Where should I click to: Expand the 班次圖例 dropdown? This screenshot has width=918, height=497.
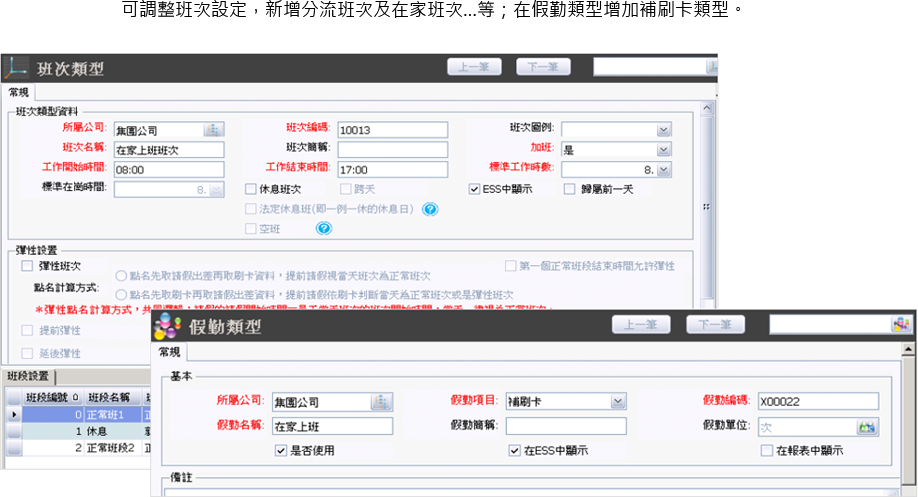point(663,129)
